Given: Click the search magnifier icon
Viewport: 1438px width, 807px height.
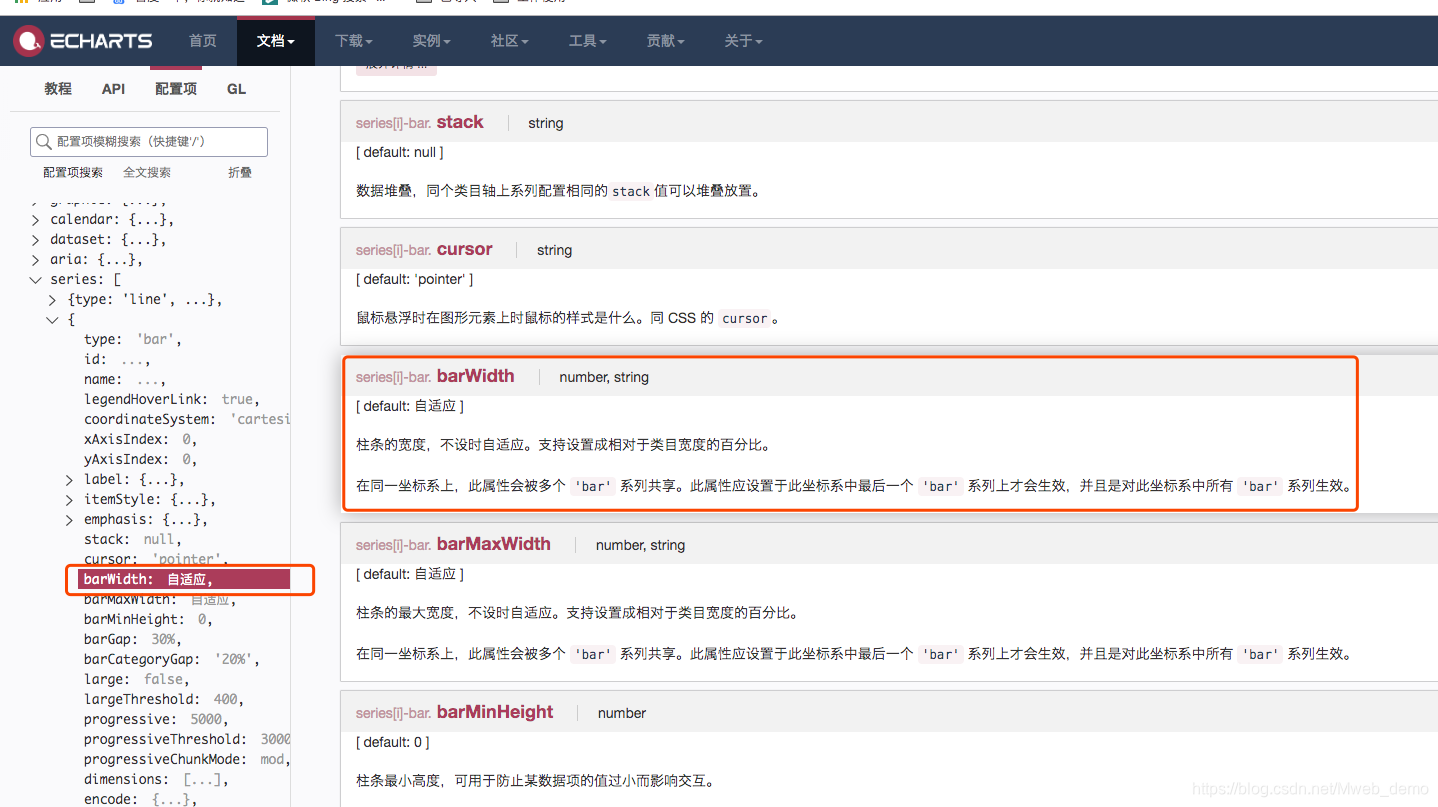Looking at the screenshot, I should (44, 142).
